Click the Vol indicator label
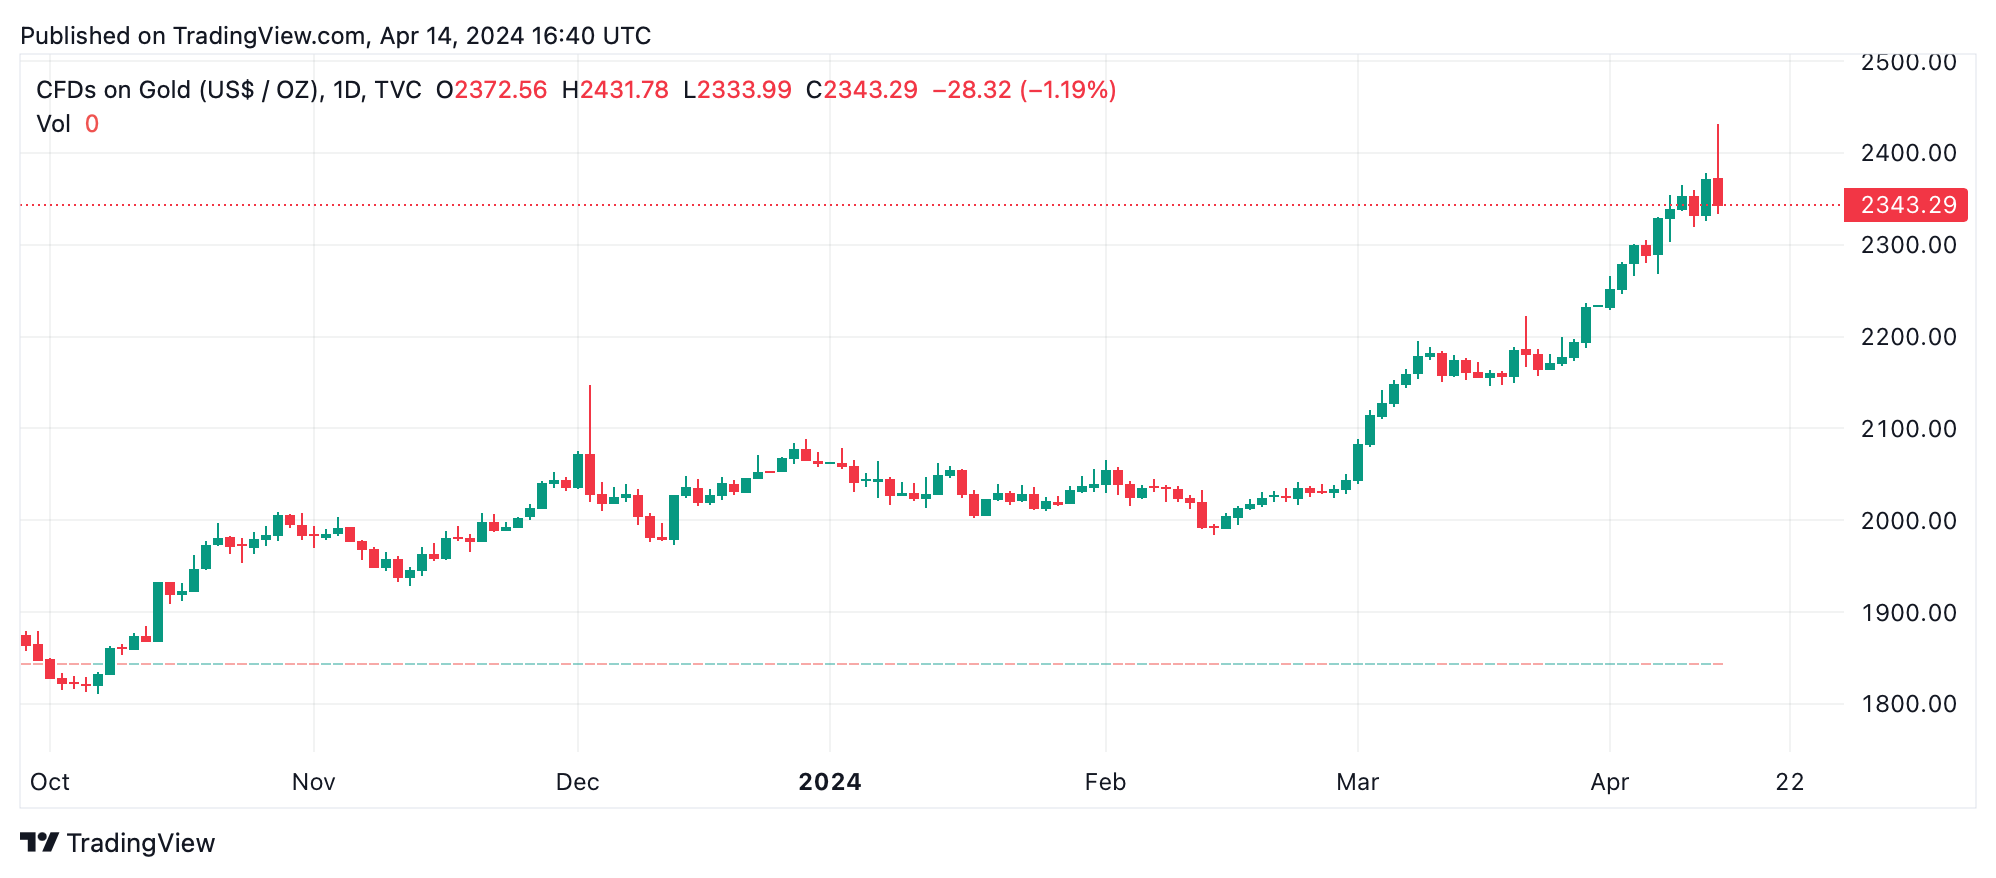 pos(53,124)
